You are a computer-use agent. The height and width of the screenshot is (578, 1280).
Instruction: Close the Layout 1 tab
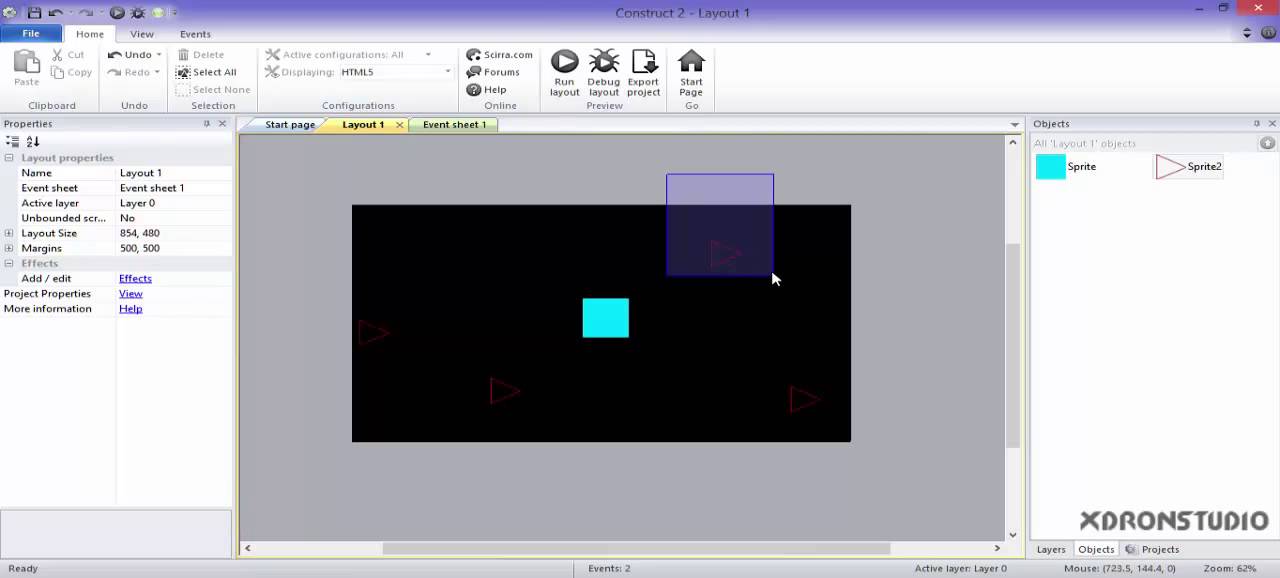[x=400, y=125]
